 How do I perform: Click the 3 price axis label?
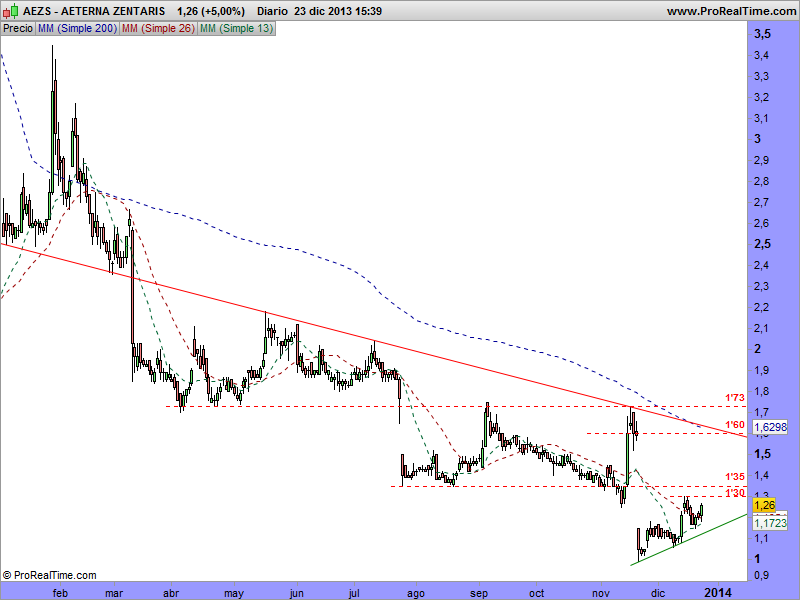pos(758,139)
